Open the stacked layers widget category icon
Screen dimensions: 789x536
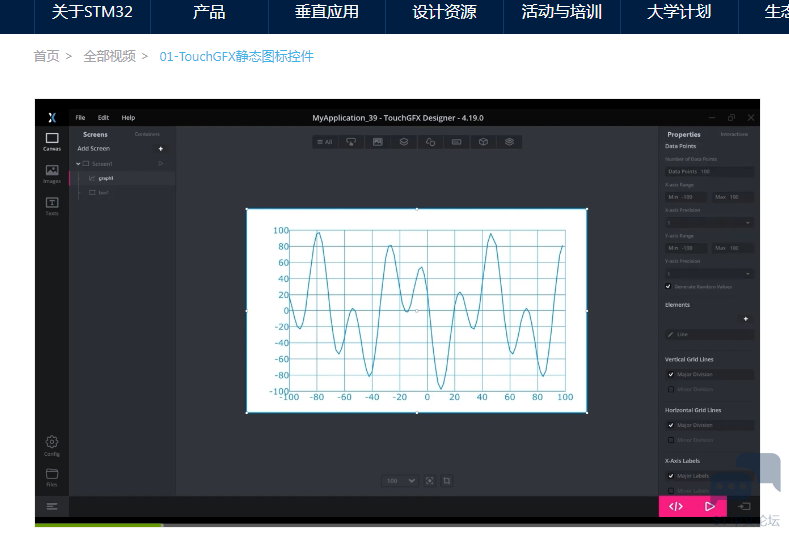509,142
